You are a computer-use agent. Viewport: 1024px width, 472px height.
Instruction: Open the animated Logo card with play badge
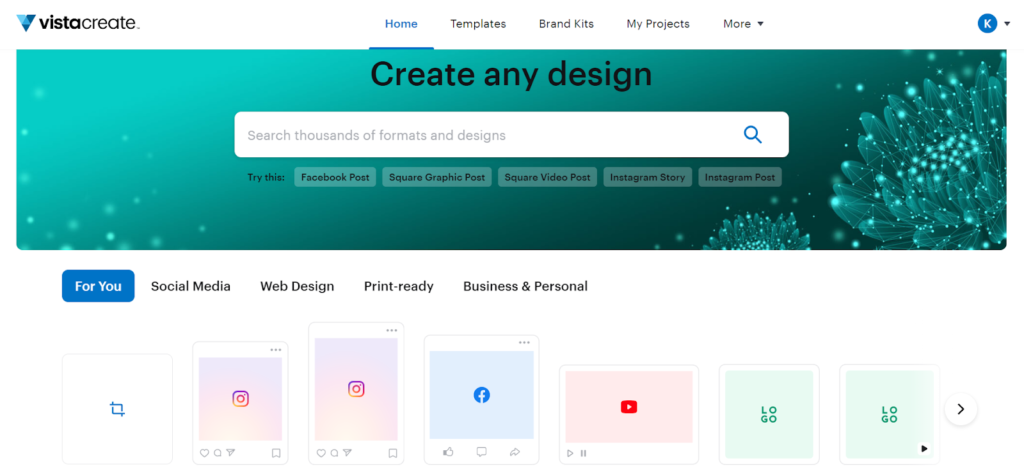[889, 414]
